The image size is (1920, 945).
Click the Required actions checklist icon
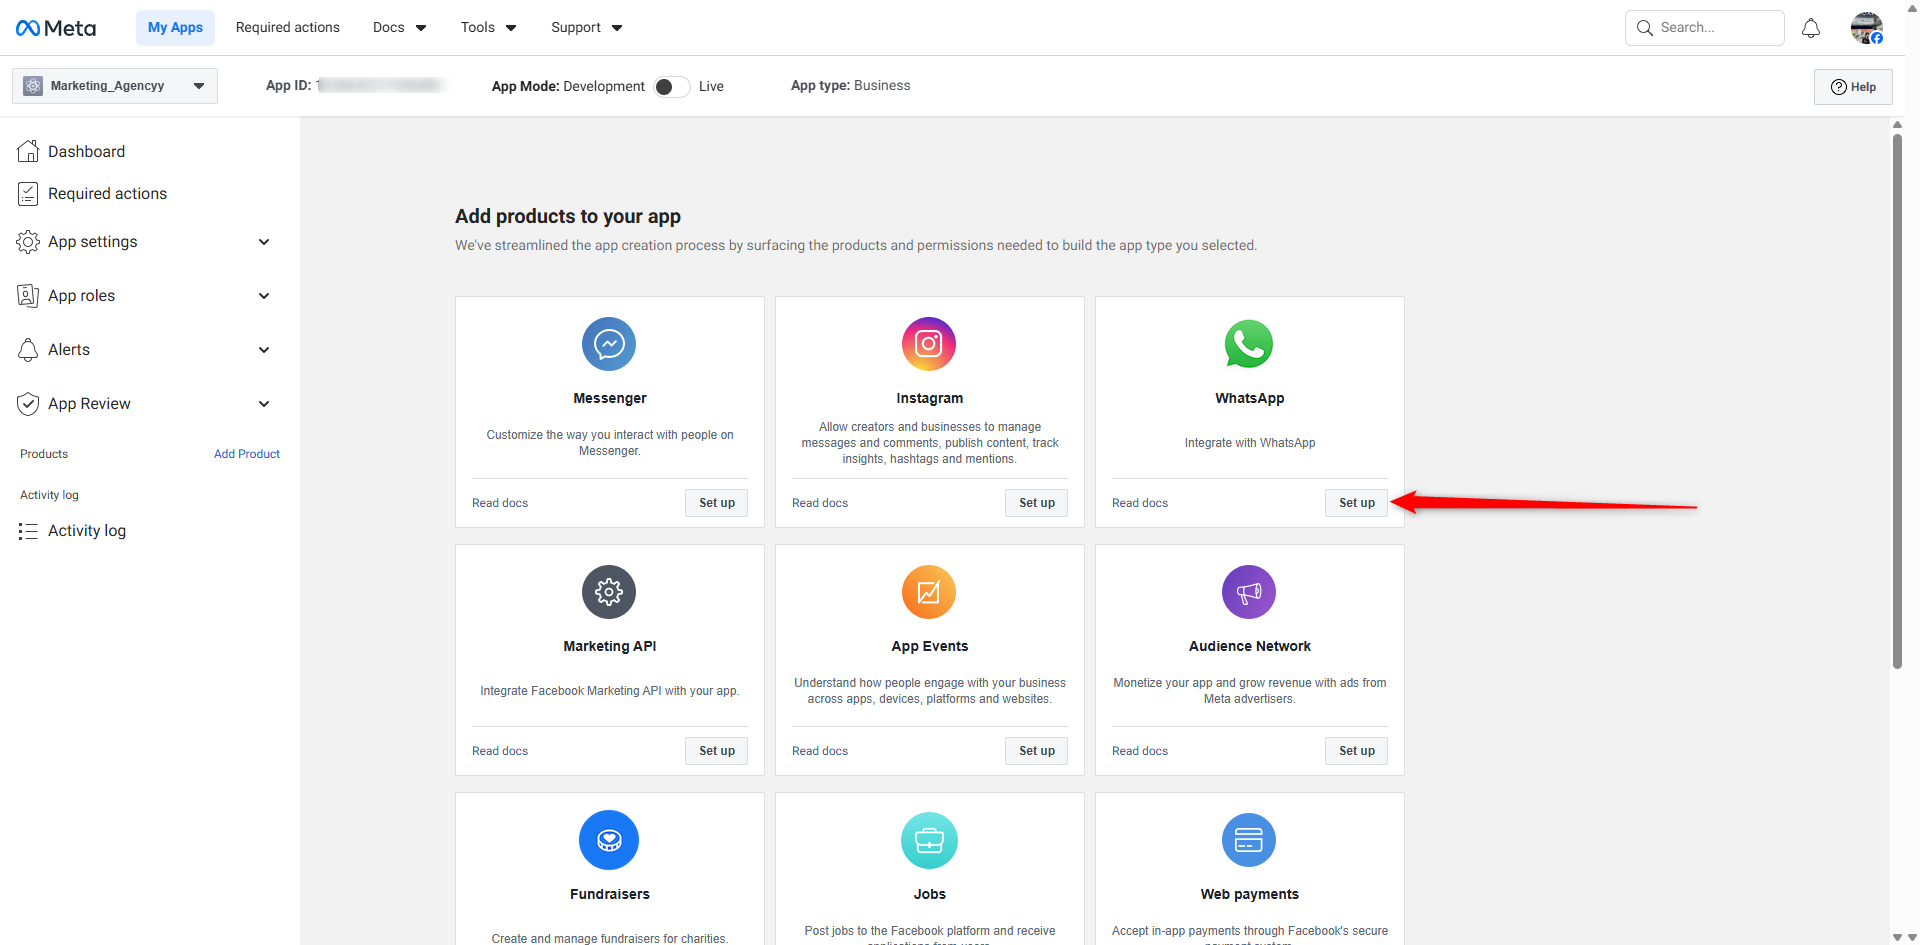pos(28,194)
